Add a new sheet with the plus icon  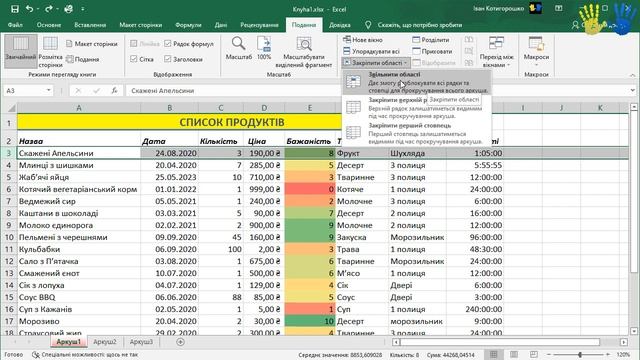click(x=180, y=342)
